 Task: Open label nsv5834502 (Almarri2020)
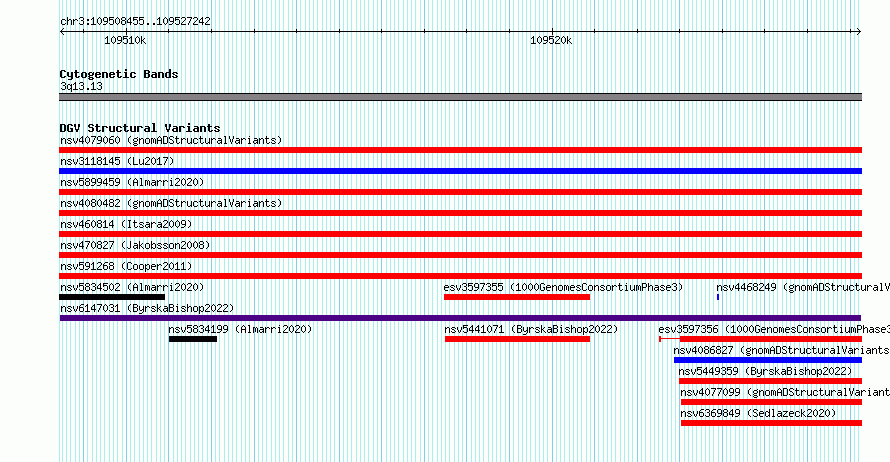[132, 287]
